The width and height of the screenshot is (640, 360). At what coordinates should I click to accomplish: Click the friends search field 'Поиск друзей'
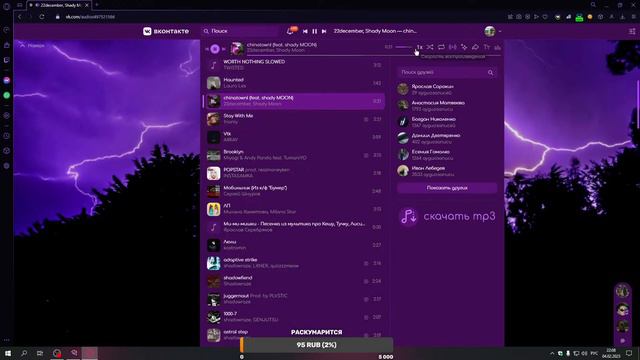click(x=447, y=72)
